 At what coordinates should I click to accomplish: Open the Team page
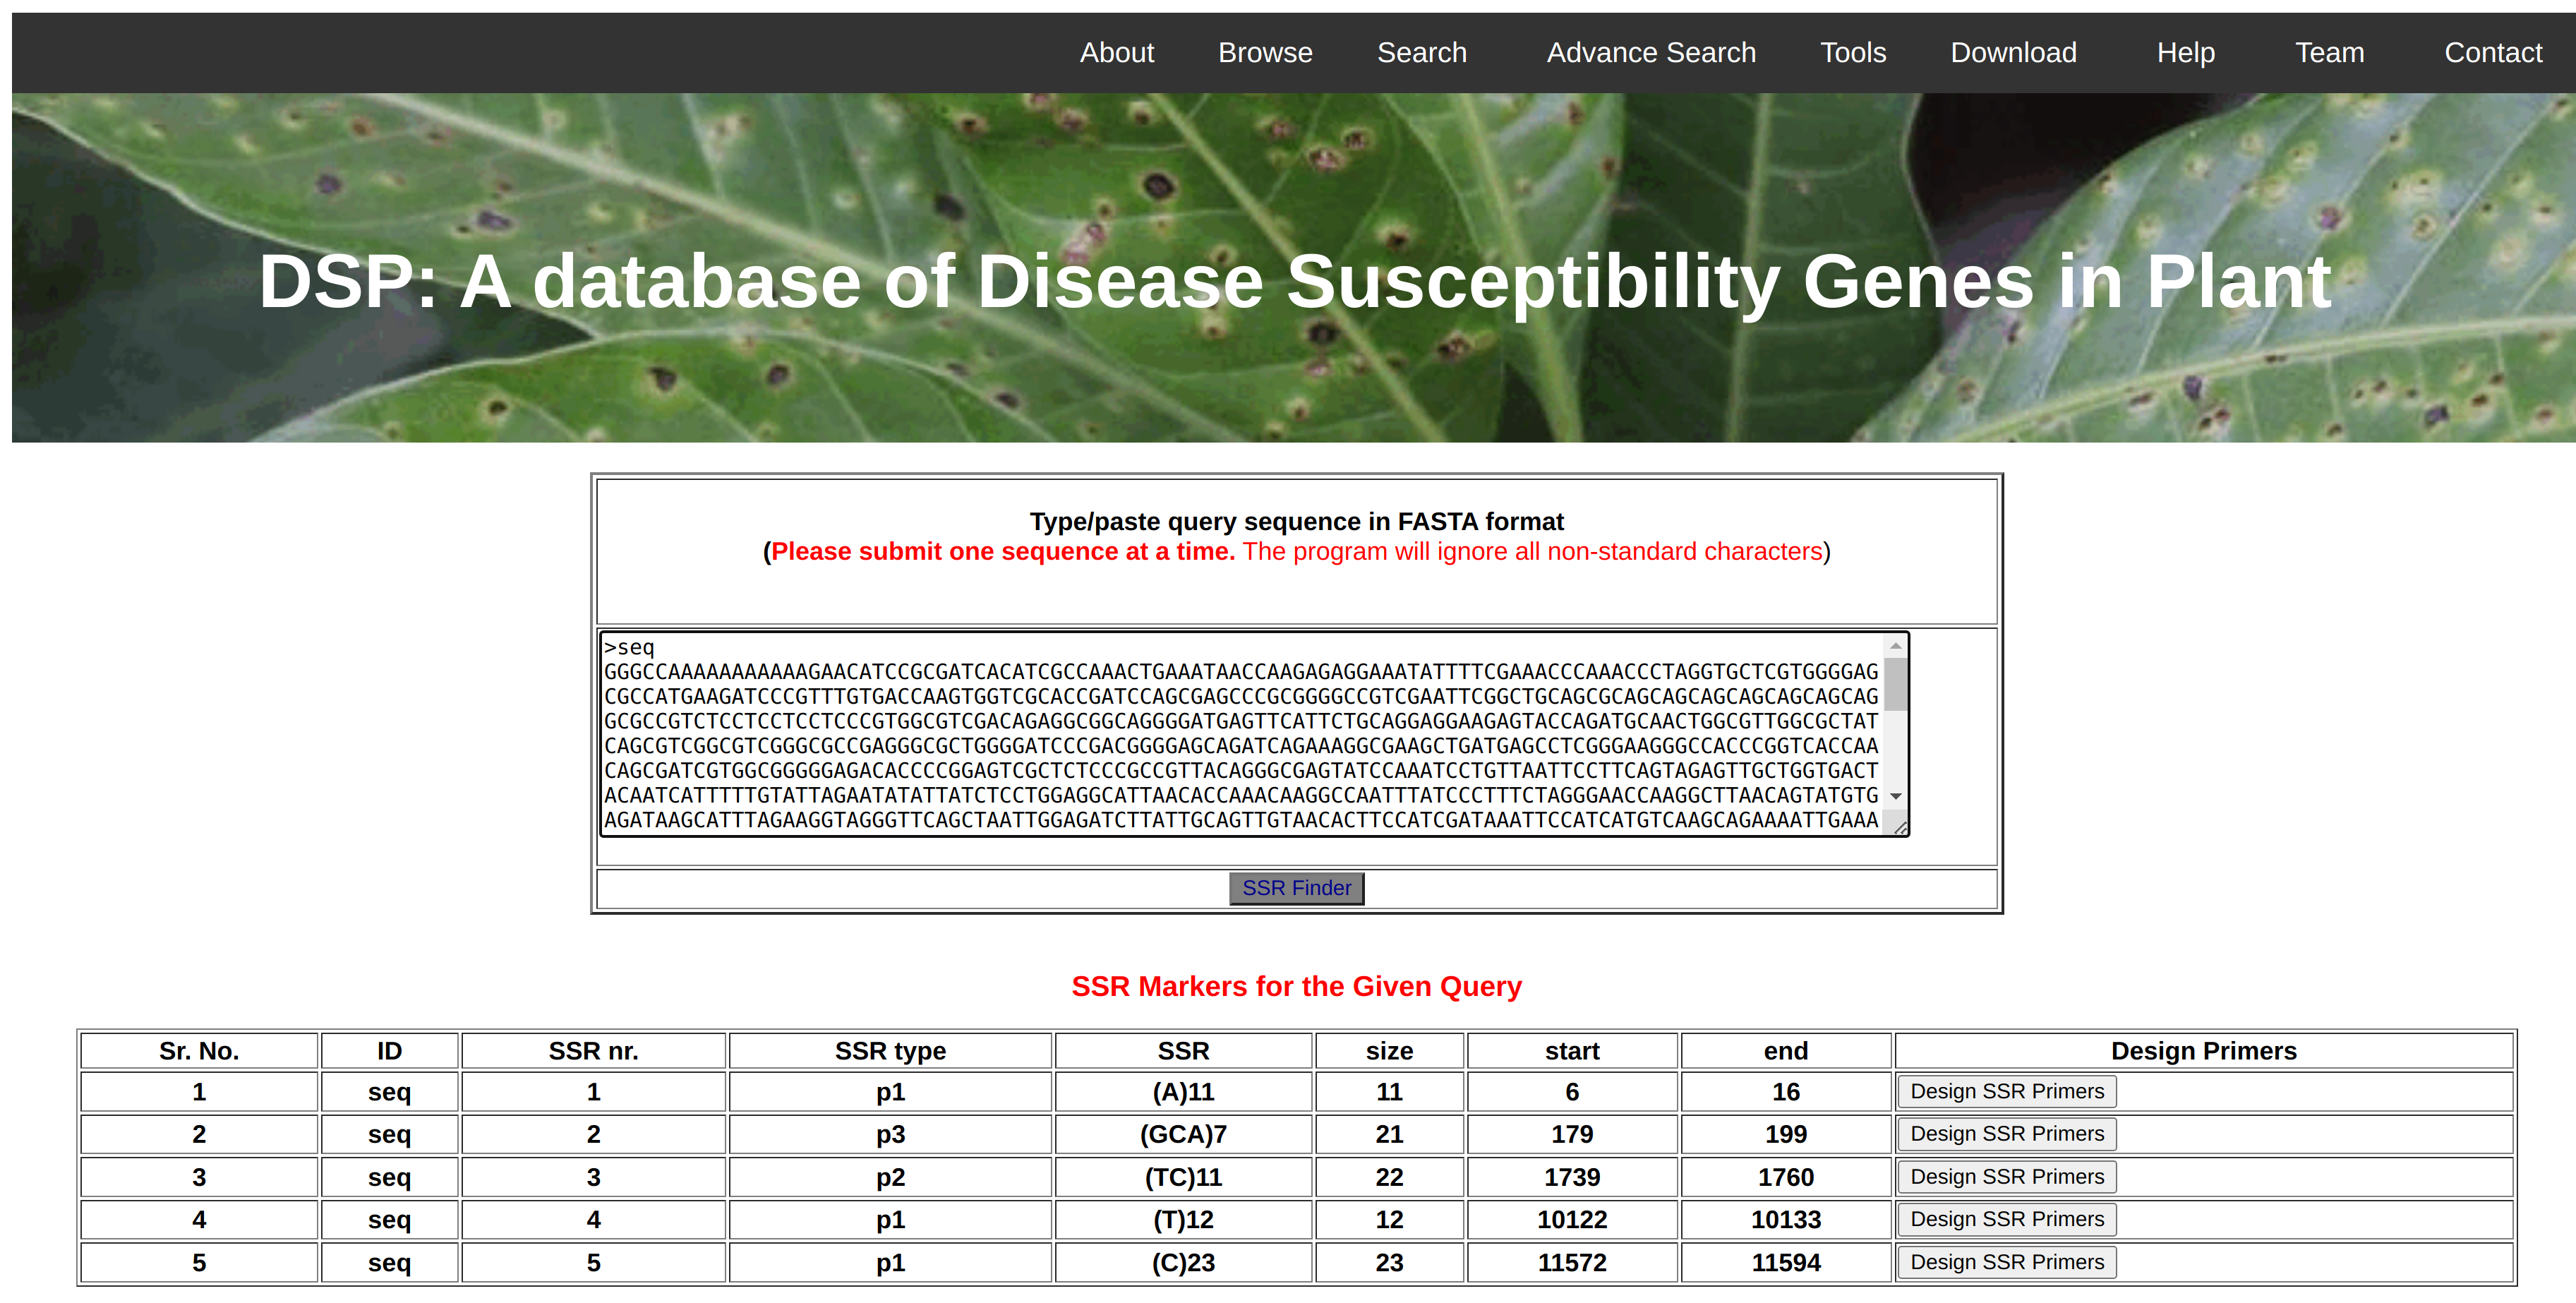(2328, 53)
